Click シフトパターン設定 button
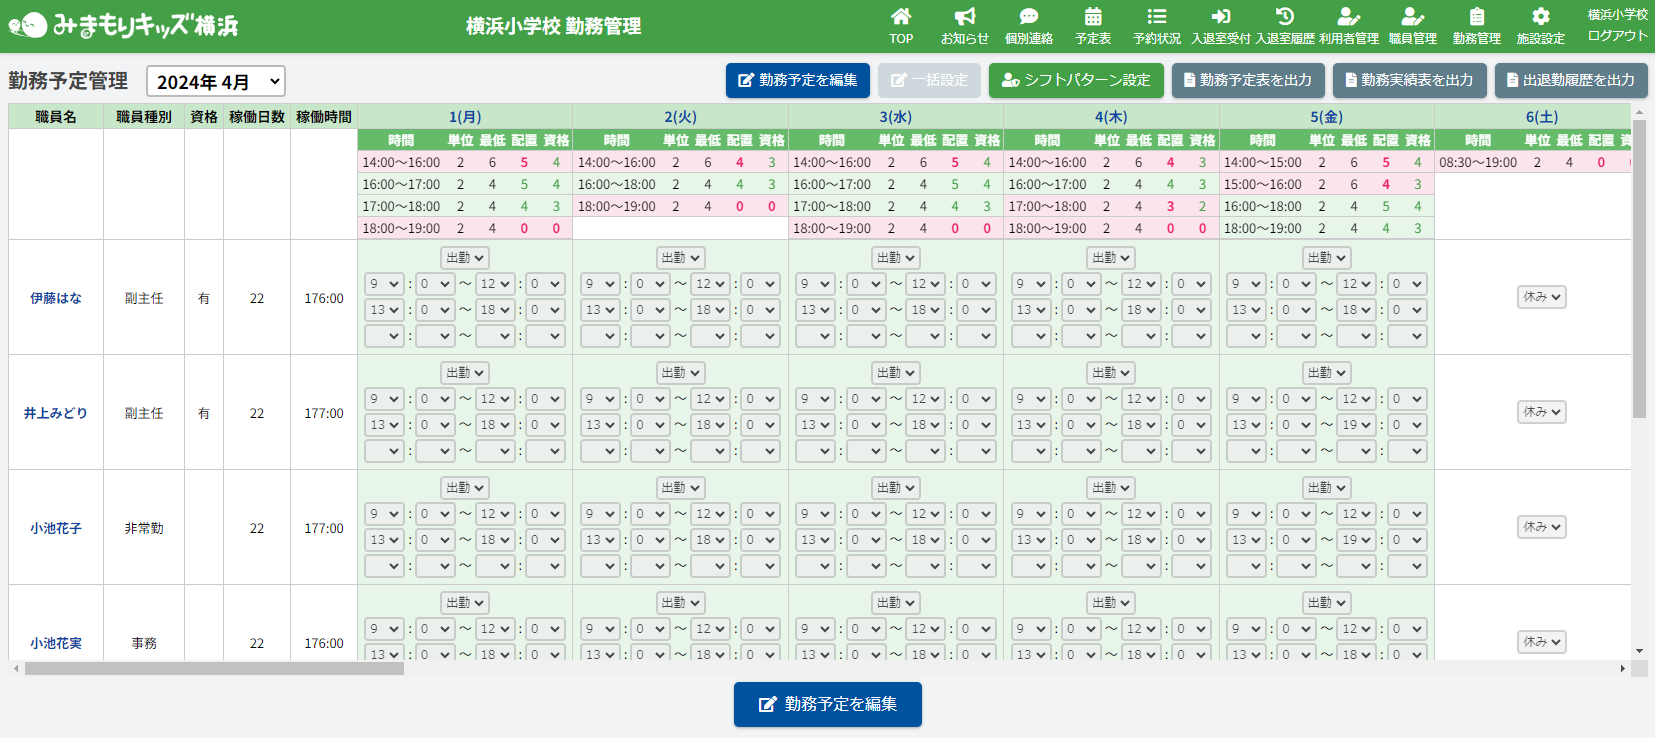 [x=1076, y=80]
